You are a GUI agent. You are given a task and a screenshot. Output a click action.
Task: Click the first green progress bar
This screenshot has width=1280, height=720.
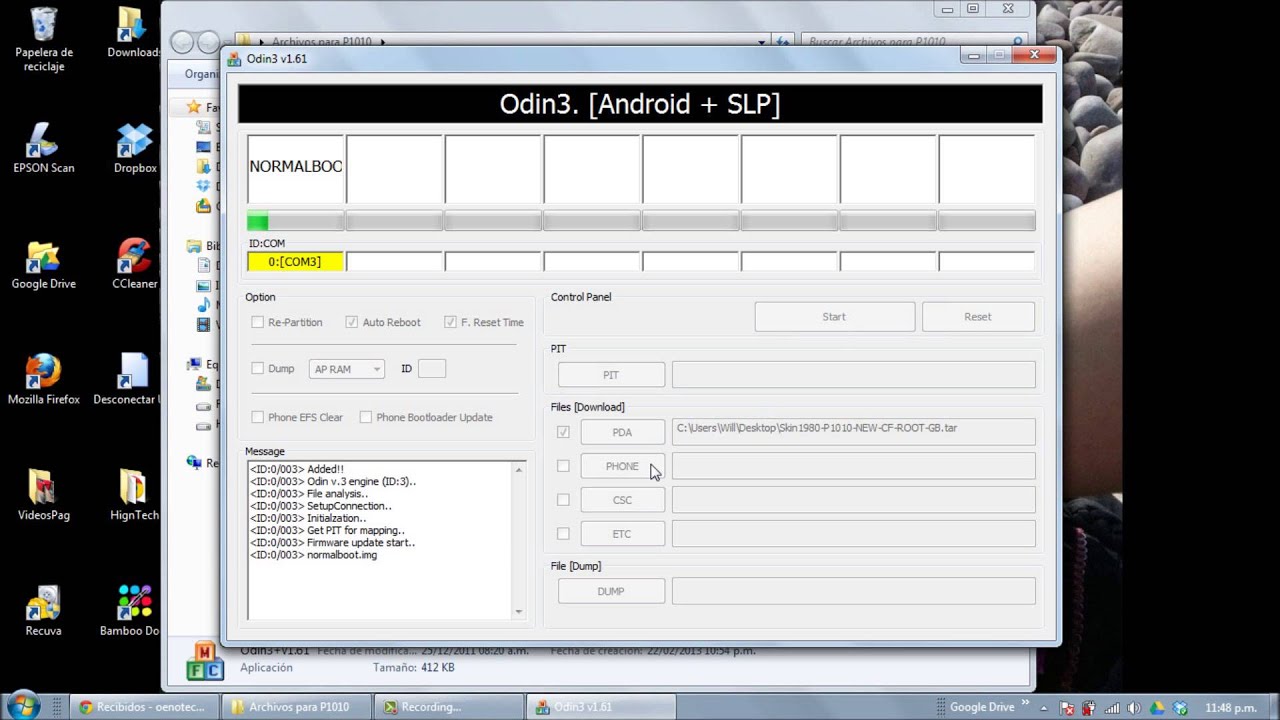pyautogui.click(x=295, y=222)
